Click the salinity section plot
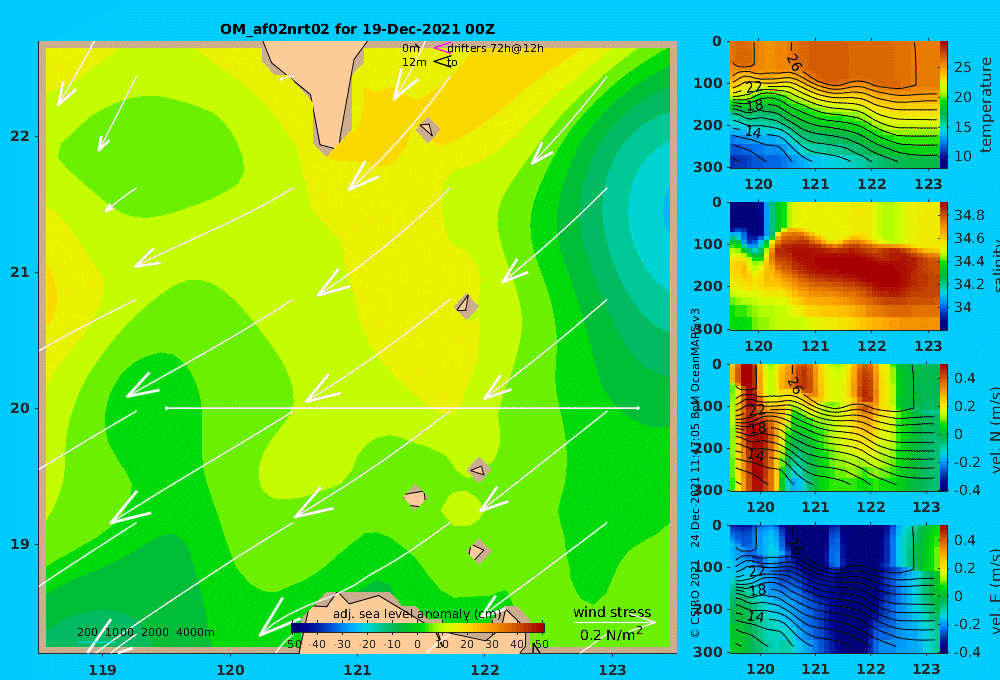This screenshot has height=680, width=1000. tap(834, 266)
